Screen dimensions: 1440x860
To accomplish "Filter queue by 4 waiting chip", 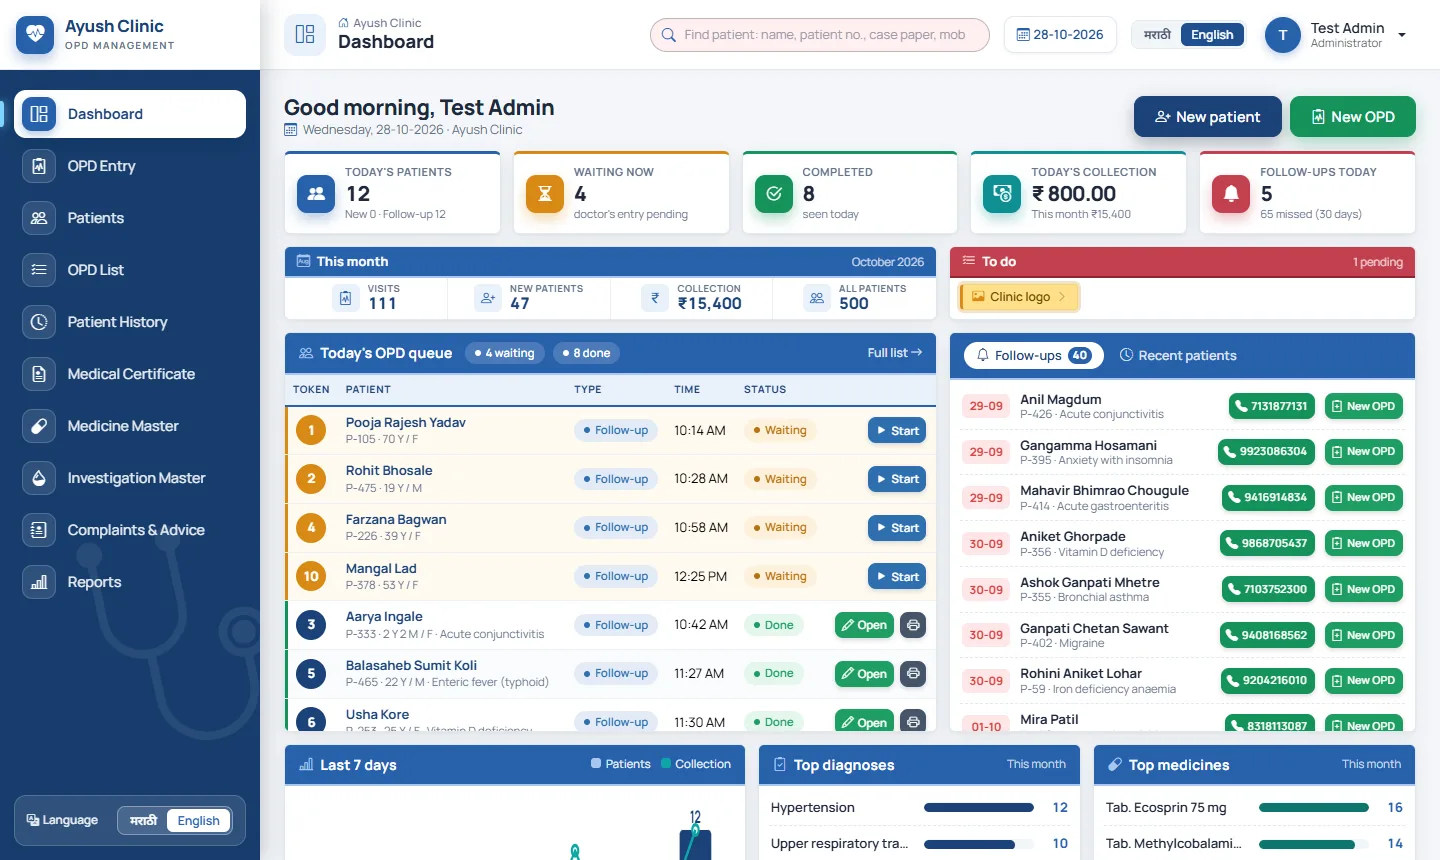I will tap(505, 353).
